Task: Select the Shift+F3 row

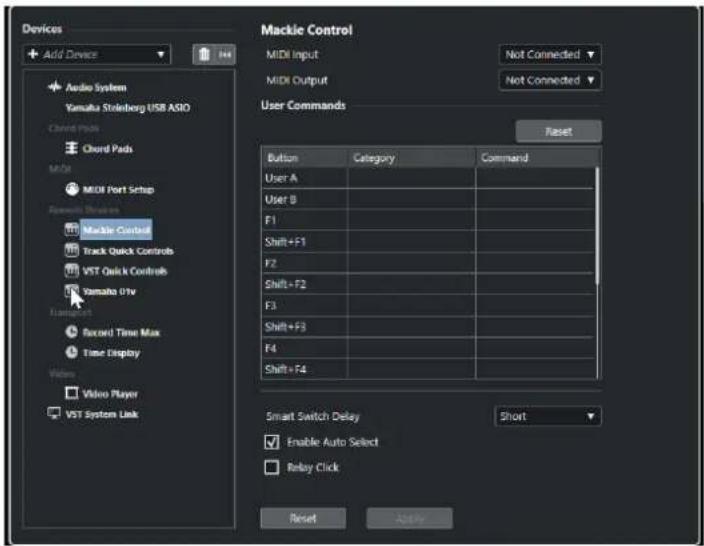Action: (429, 326)
